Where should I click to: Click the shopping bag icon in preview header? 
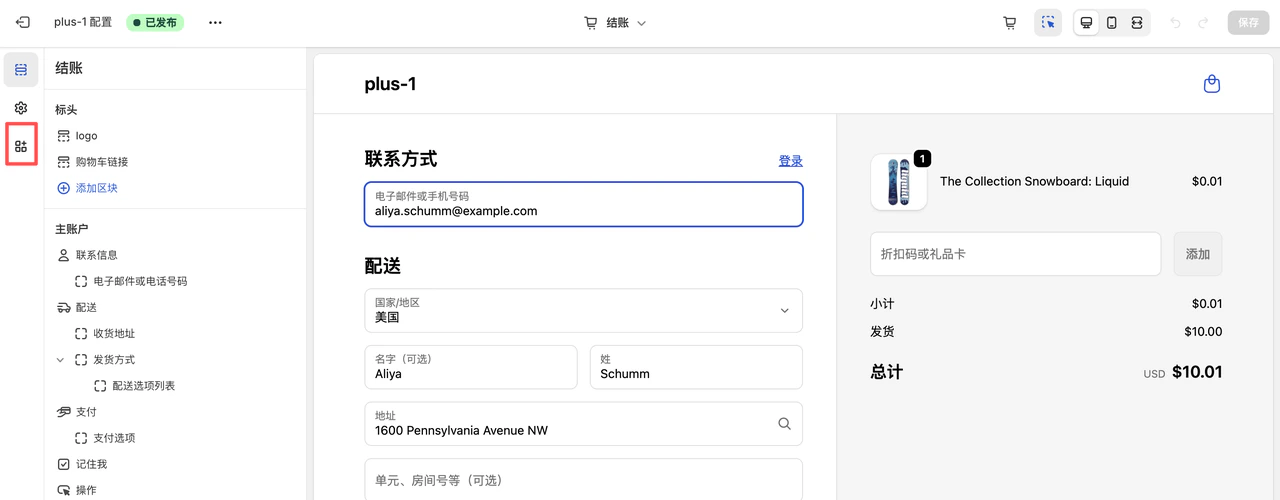point(1212,84)
